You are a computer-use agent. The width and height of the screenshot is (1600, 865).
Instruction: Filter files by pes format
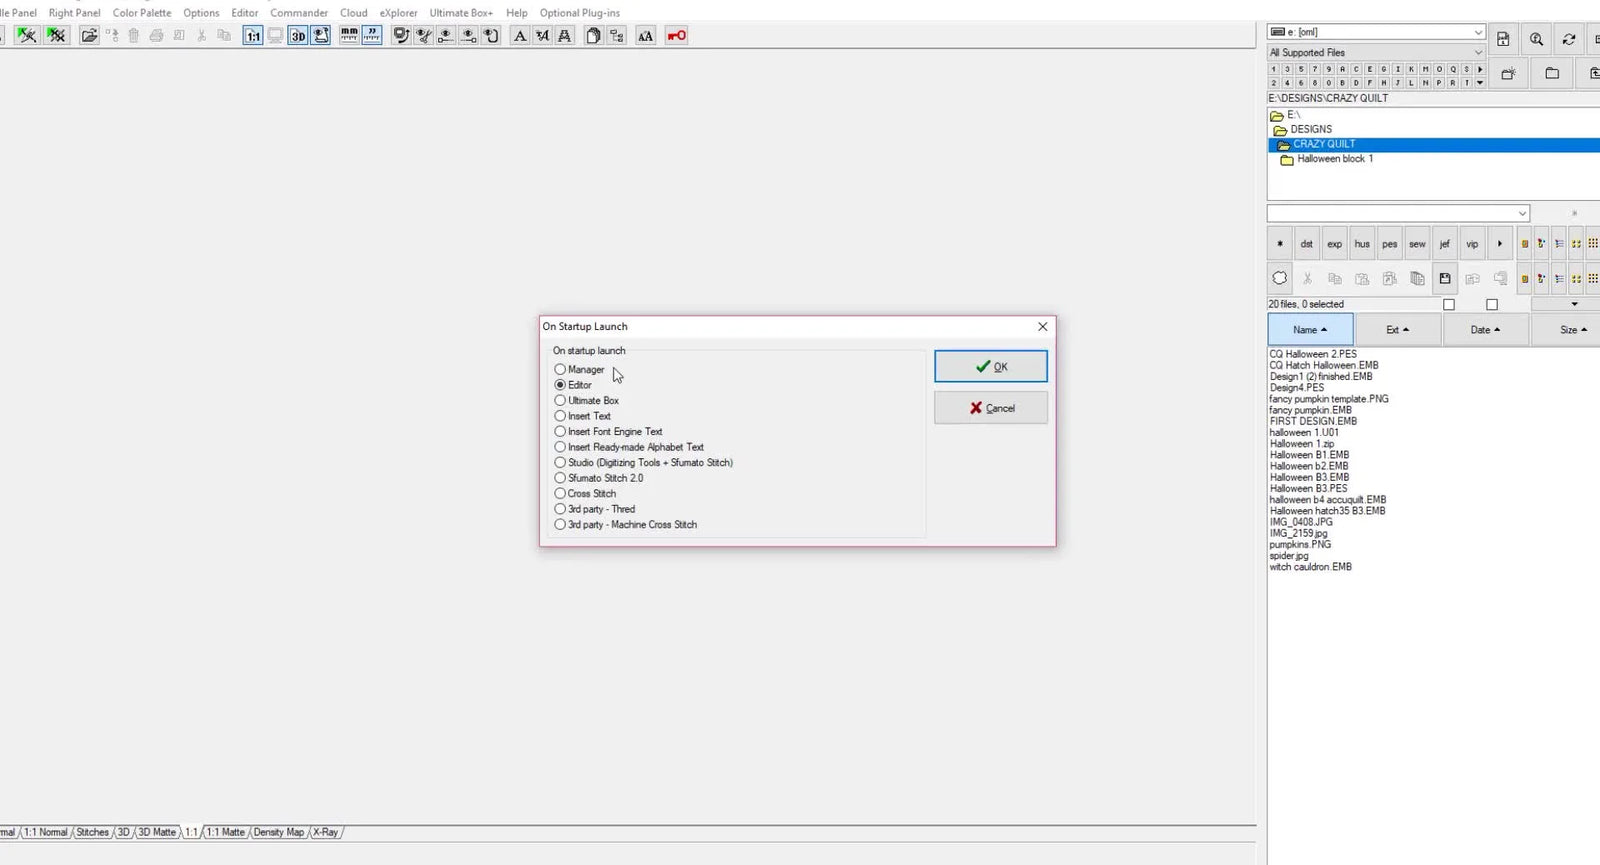[1390, 243]
